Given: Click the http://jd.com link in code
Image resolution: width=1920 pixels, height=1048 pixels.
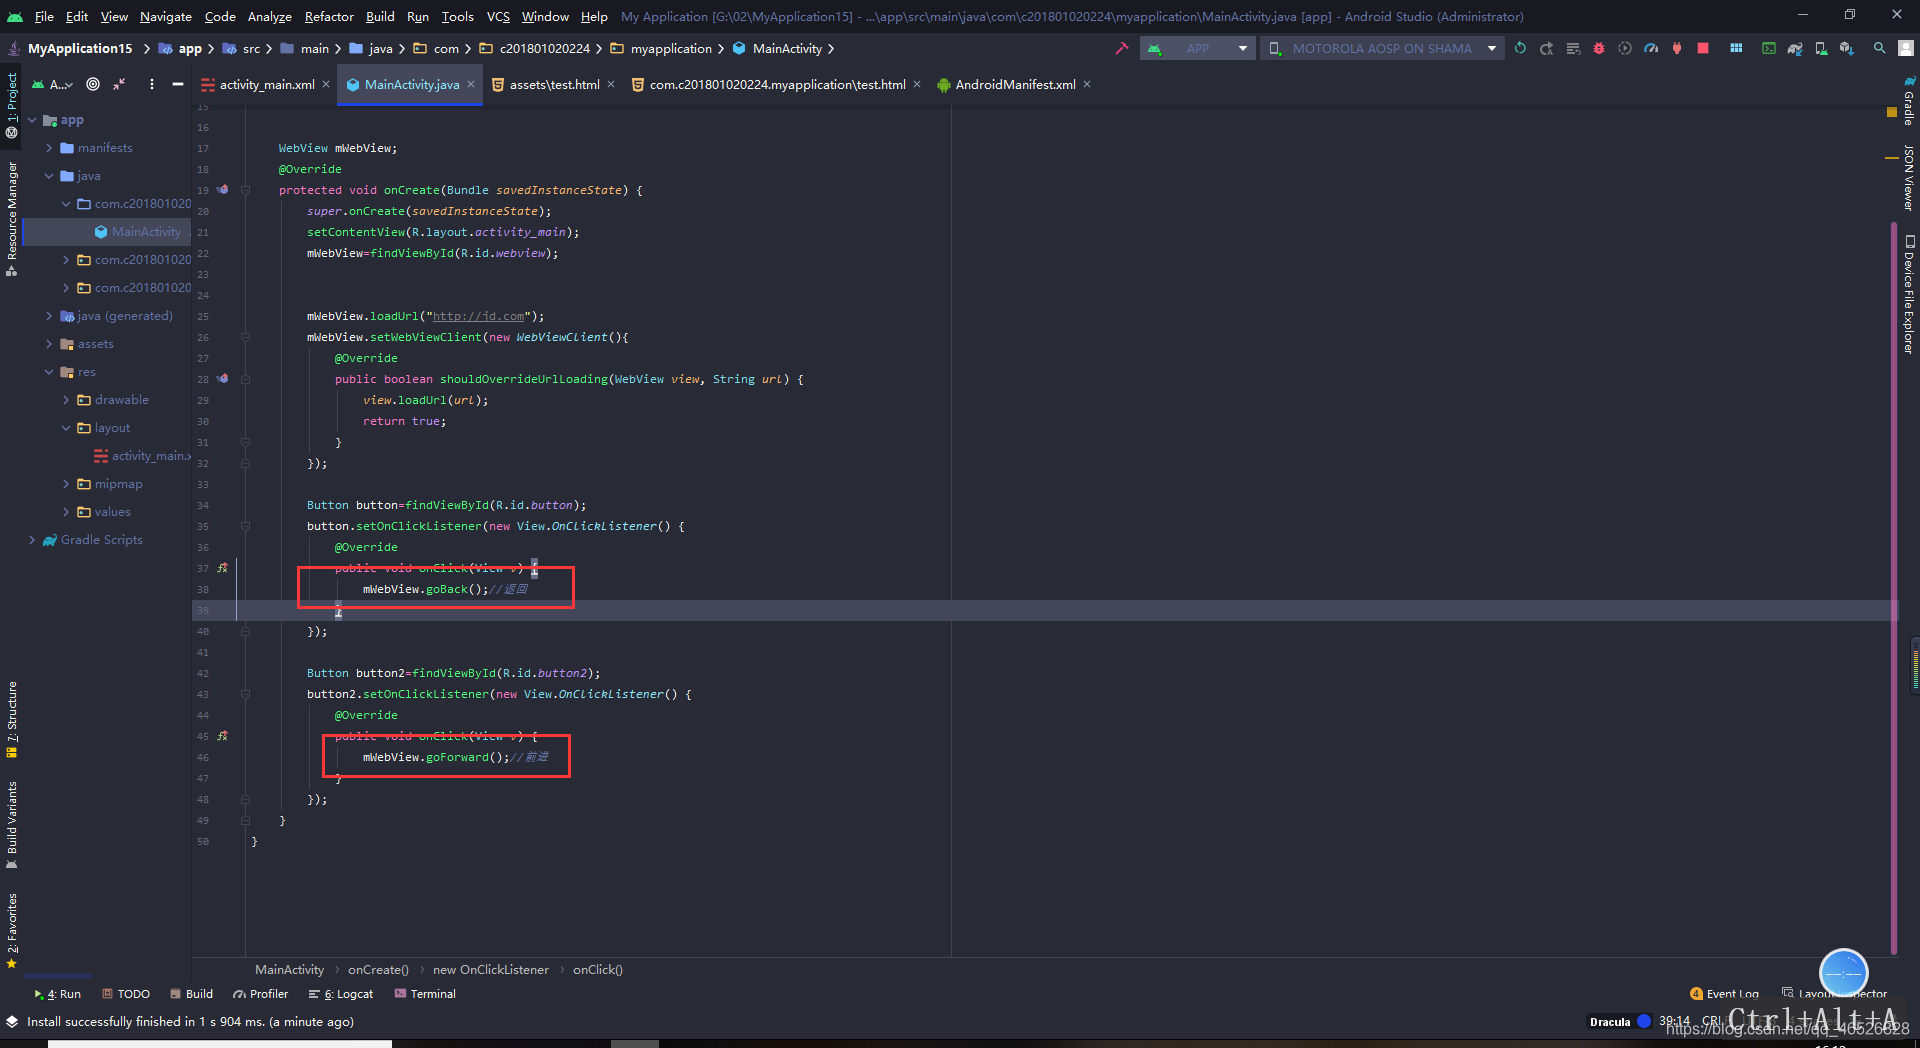Looking at the screenshot, I should pyautogui.click(x=478, y=316).
